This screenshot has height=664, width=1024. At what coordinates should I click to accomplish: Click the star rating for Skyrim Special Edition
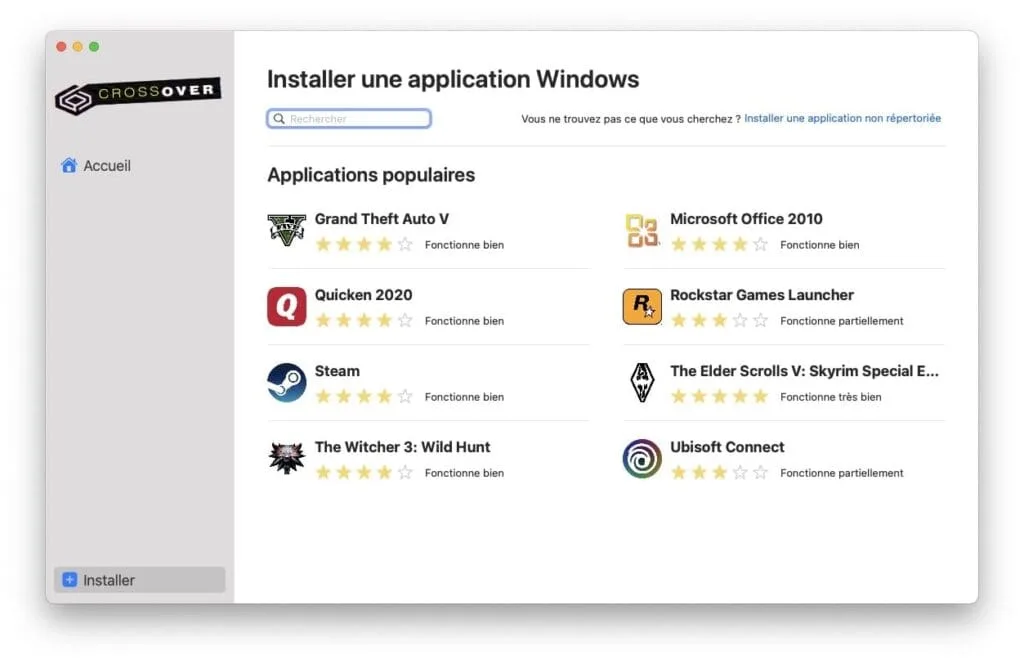point(719,396)
